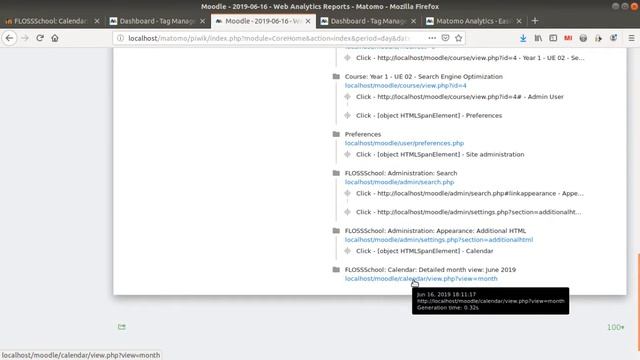This screenshot has width=640, height=360.
Task: Reload the current page
Action: (x=40, y=38)
